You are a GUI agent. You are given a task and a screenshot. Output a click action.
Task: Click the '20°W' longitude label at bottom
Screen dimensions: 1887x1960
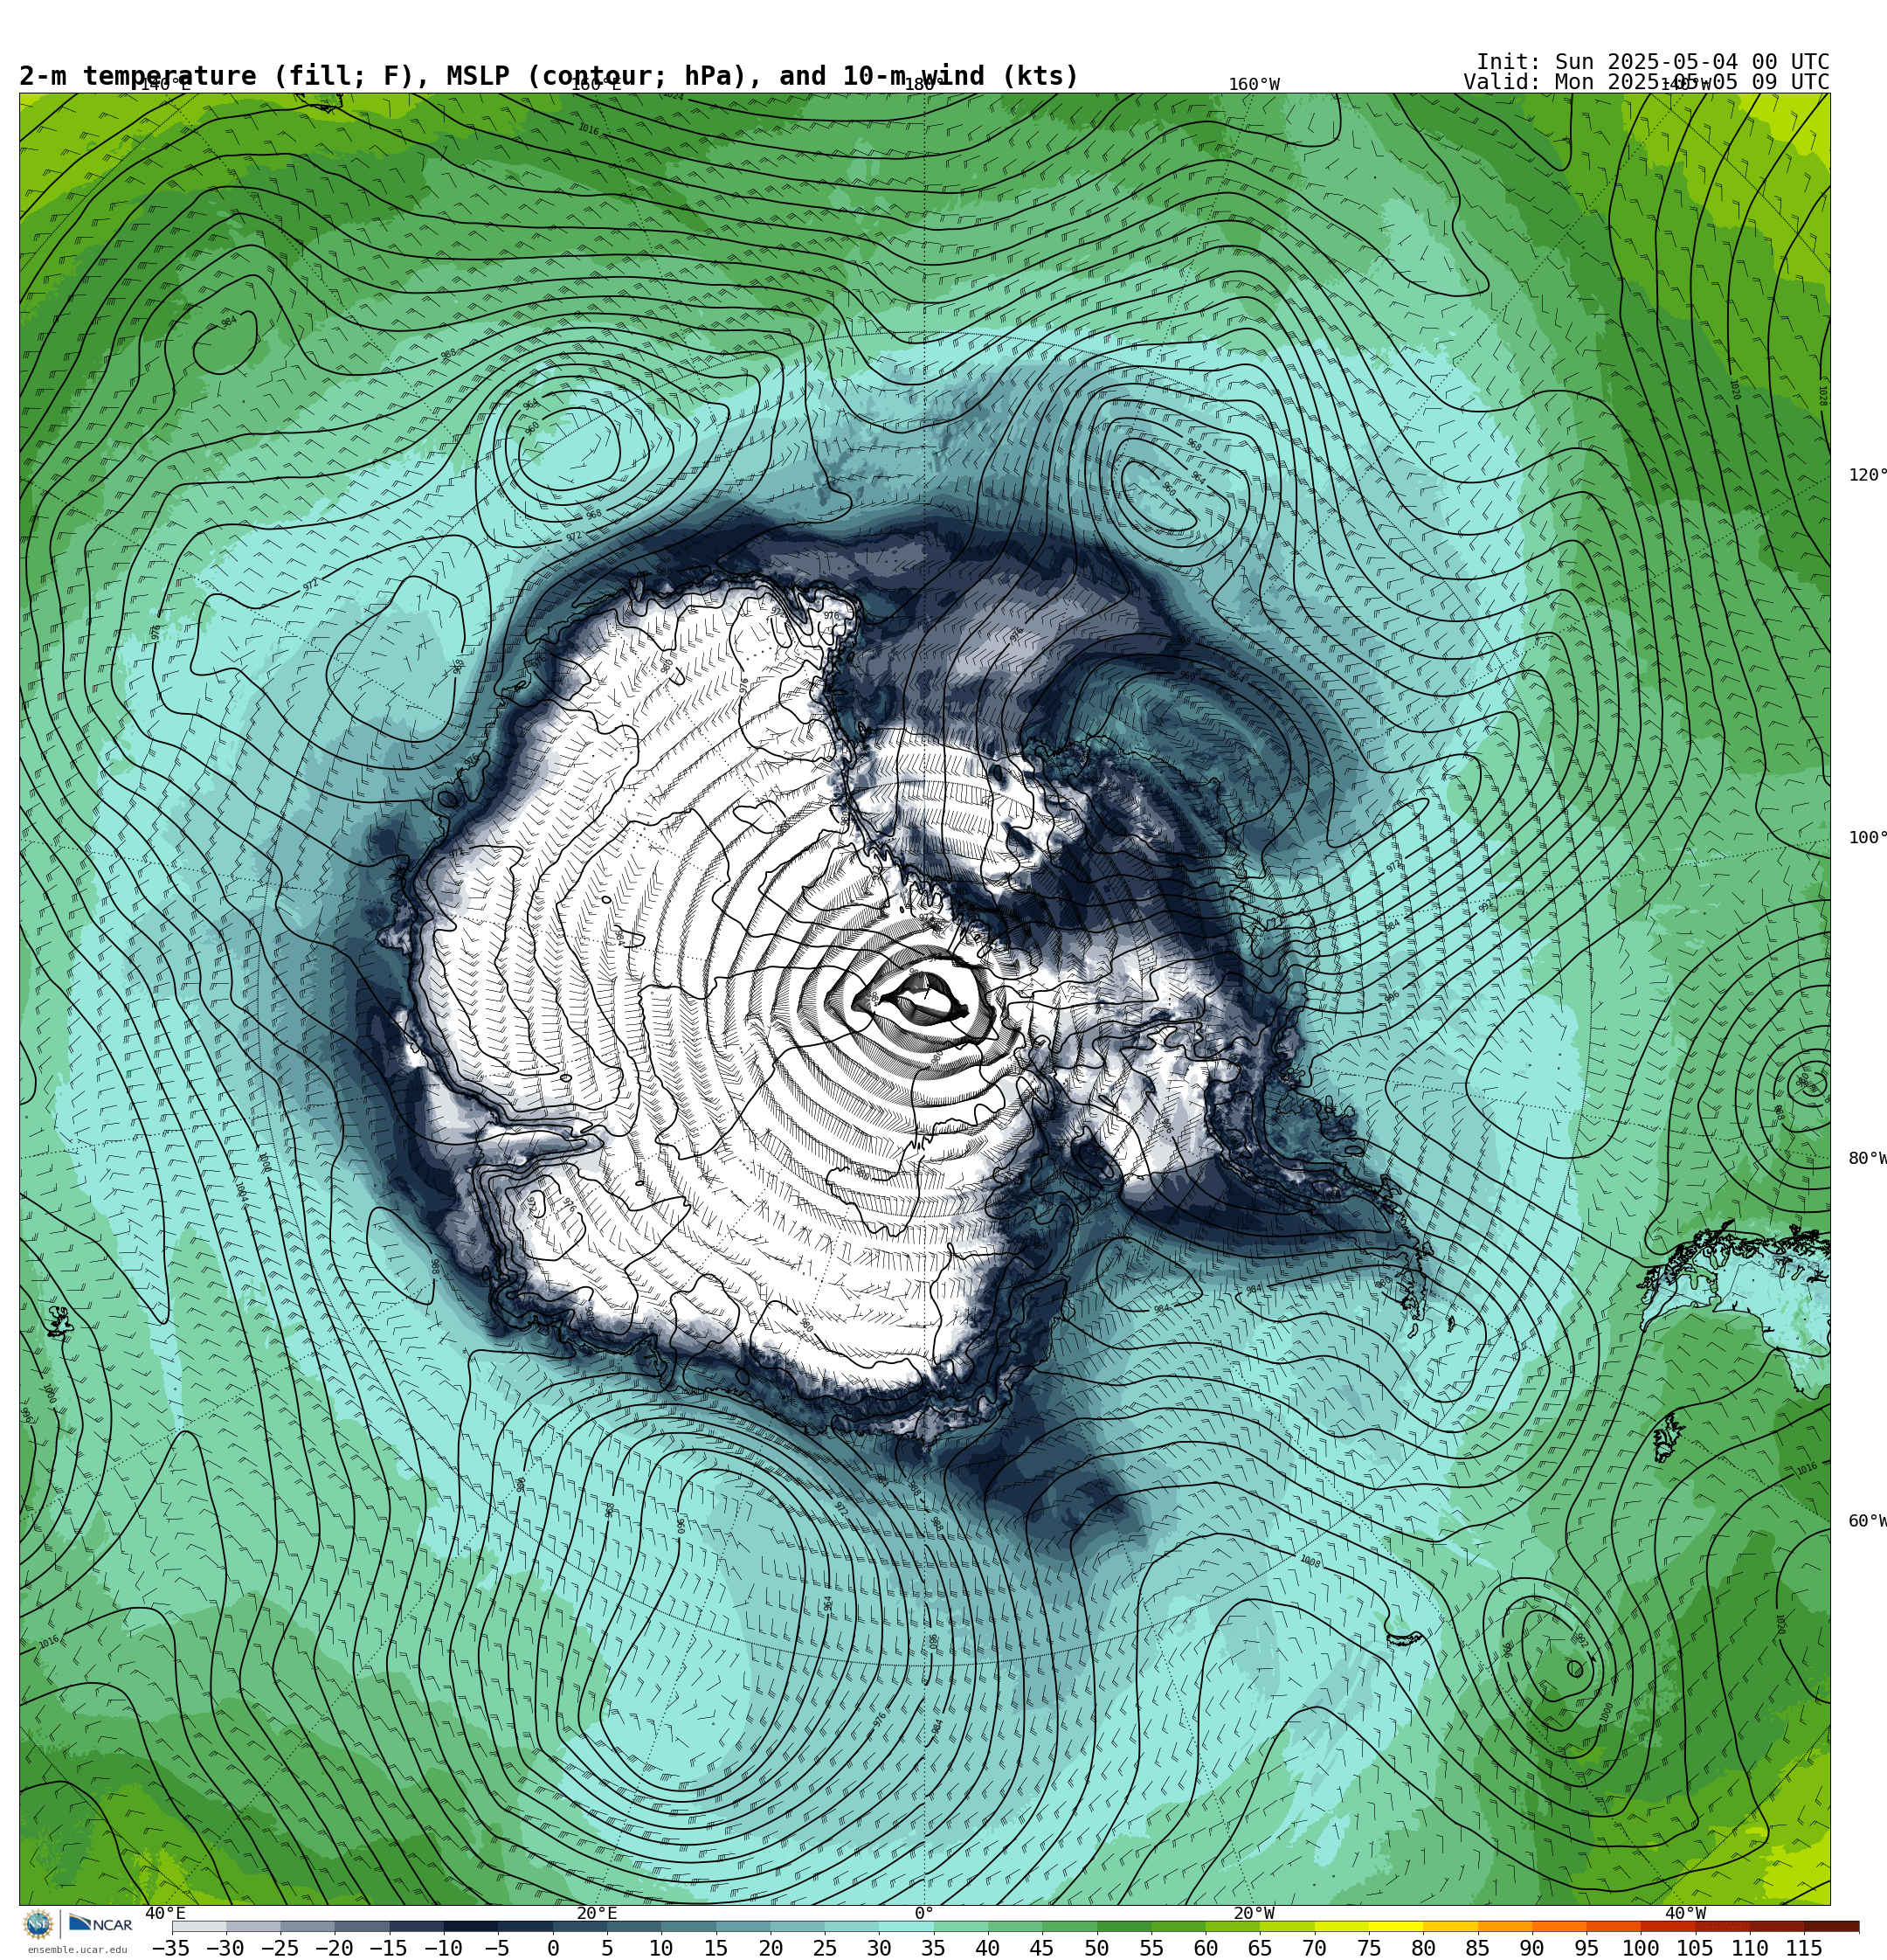1254,1913
